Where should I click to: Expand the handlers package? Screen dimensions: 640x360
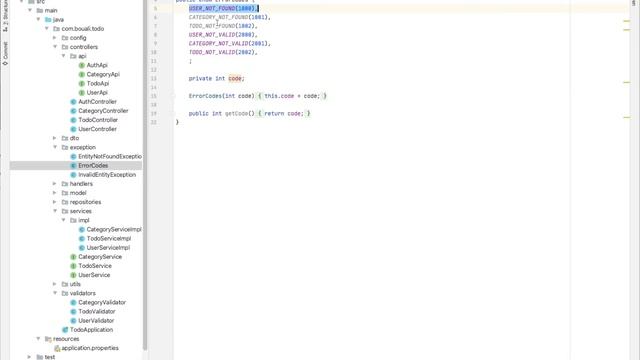(x=55, y=184)
